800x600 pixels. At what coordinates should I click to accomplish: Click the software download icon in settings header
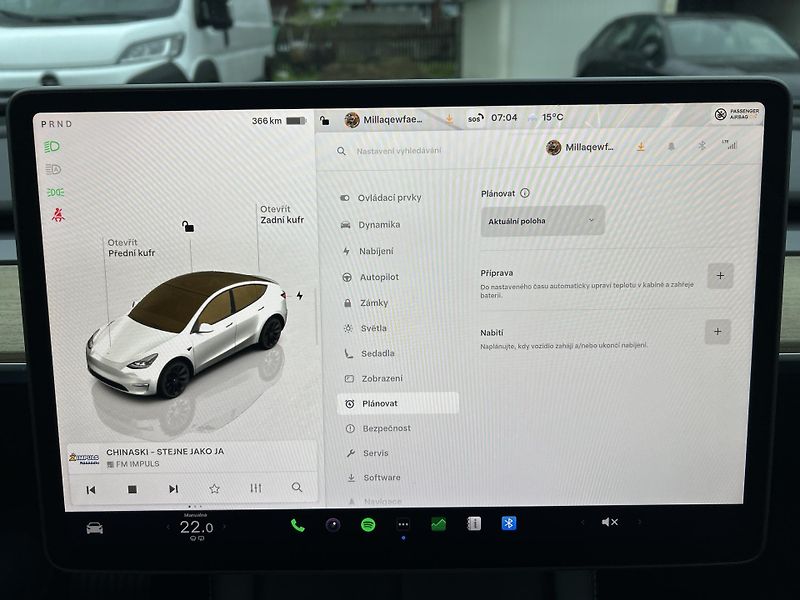tap(641, 147)
